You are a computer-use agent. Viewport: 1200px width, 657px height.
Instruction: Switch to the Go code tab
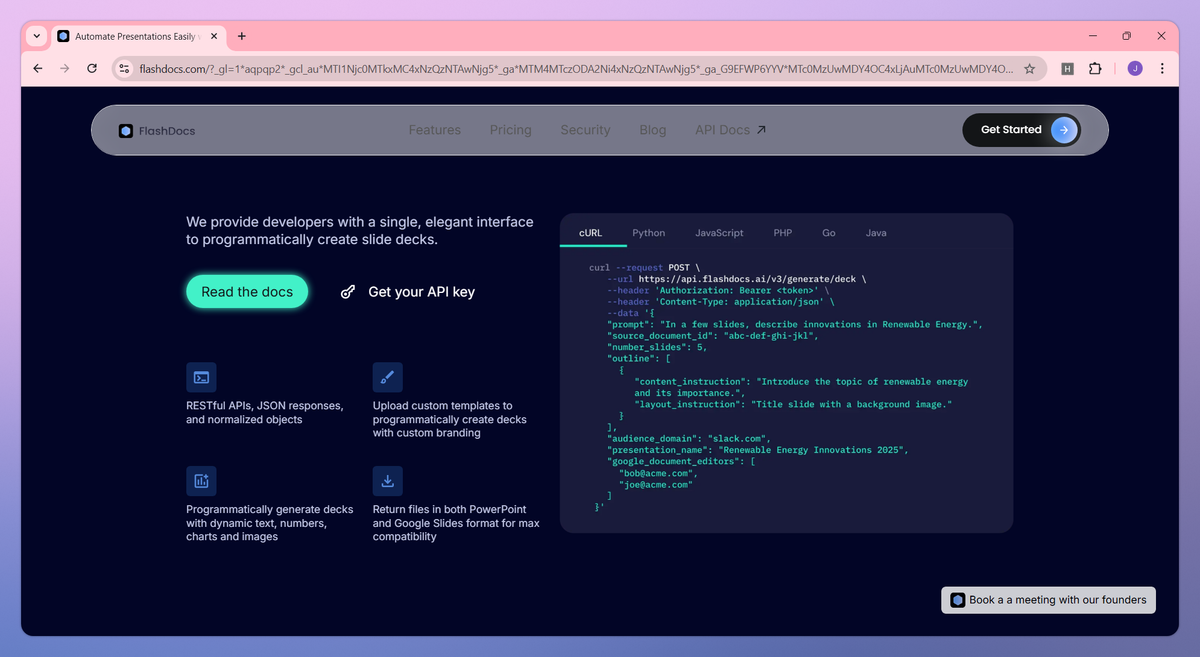point(829,233)
